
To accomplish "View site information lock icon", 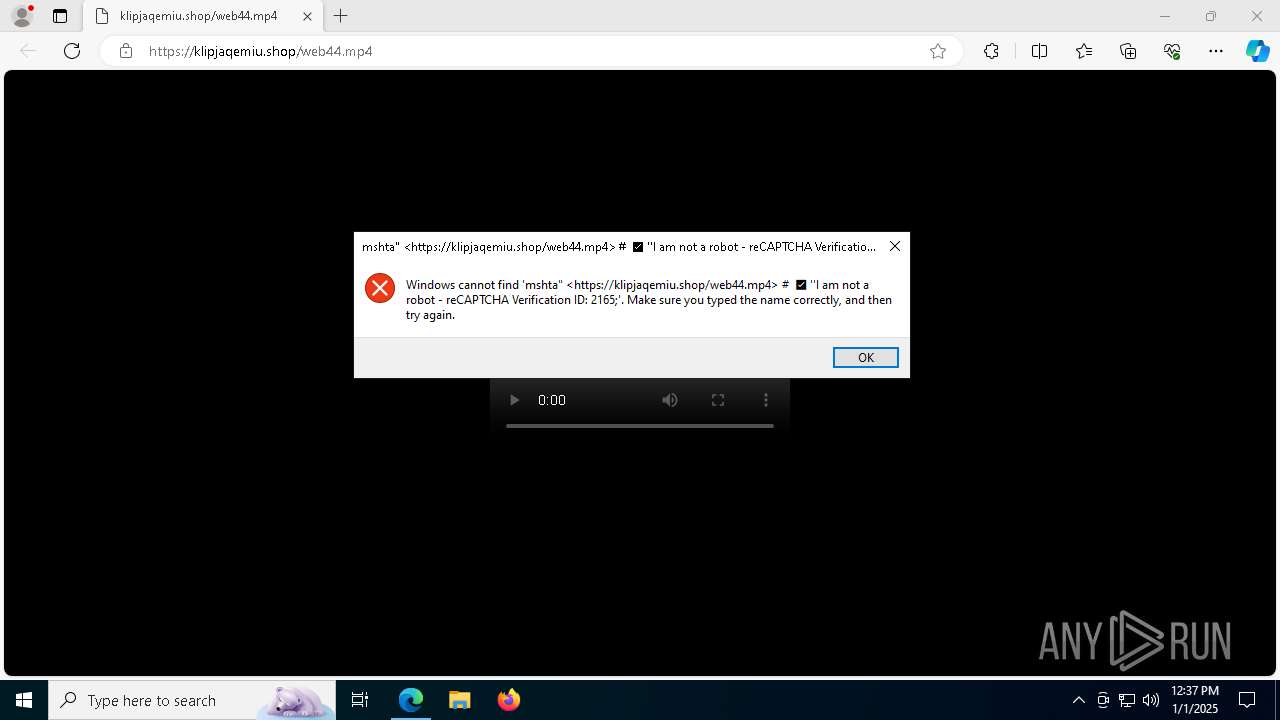I will coord(126,51).
